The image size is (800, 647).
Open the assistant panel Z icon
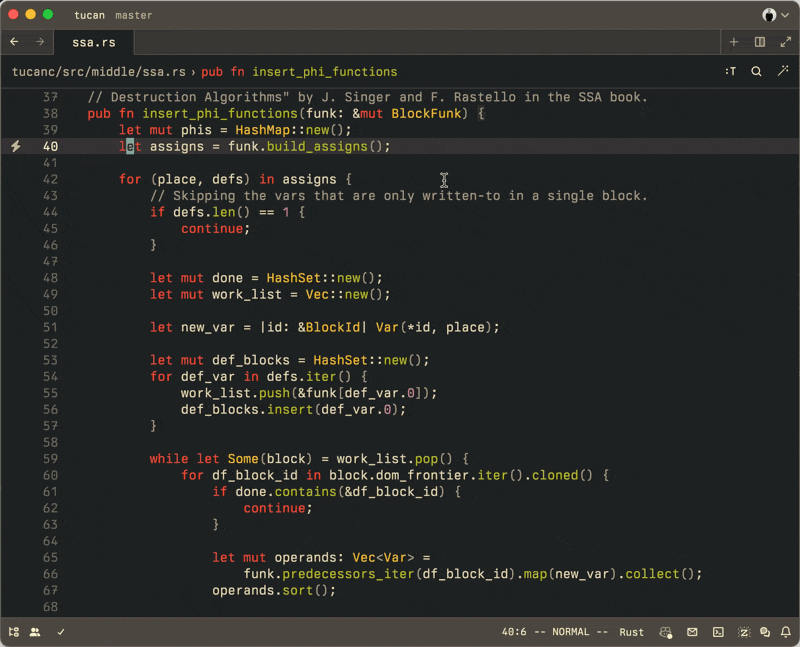coord(744,632)
